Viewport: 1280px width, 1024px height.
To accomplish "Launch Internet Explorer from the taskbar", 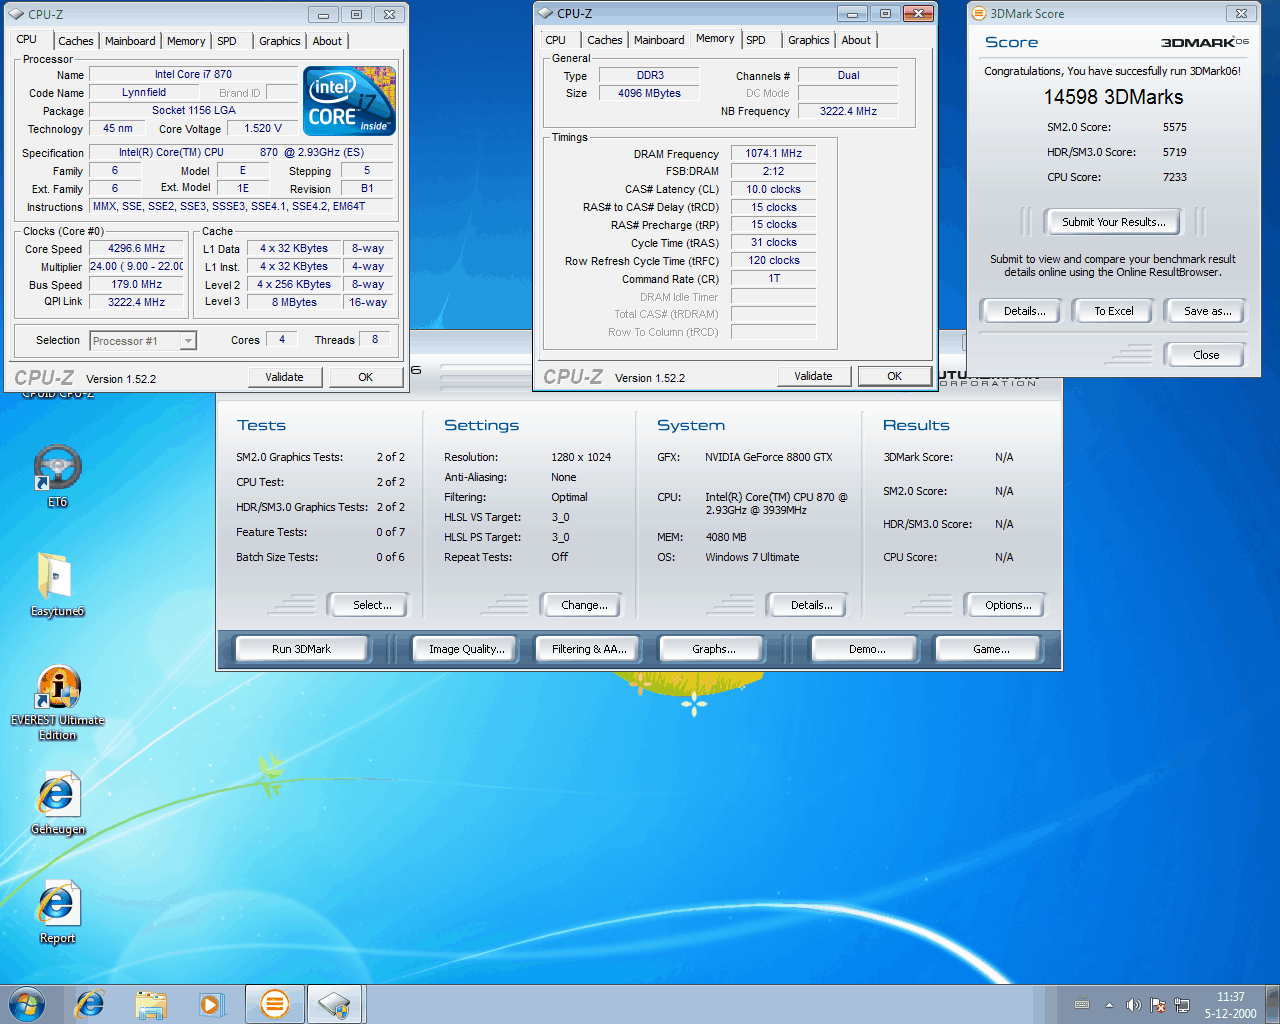I will 90,1004.
